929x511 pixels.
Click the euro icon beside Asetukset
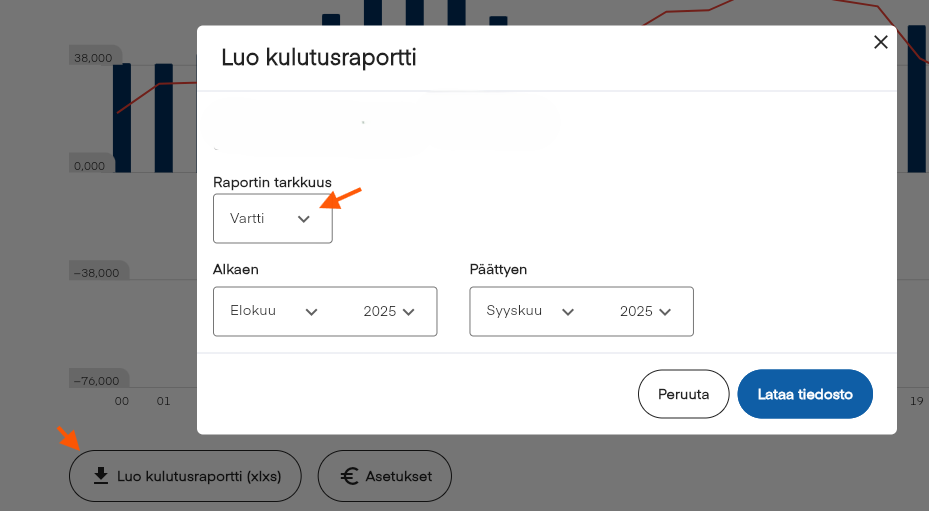click(350, 476)
